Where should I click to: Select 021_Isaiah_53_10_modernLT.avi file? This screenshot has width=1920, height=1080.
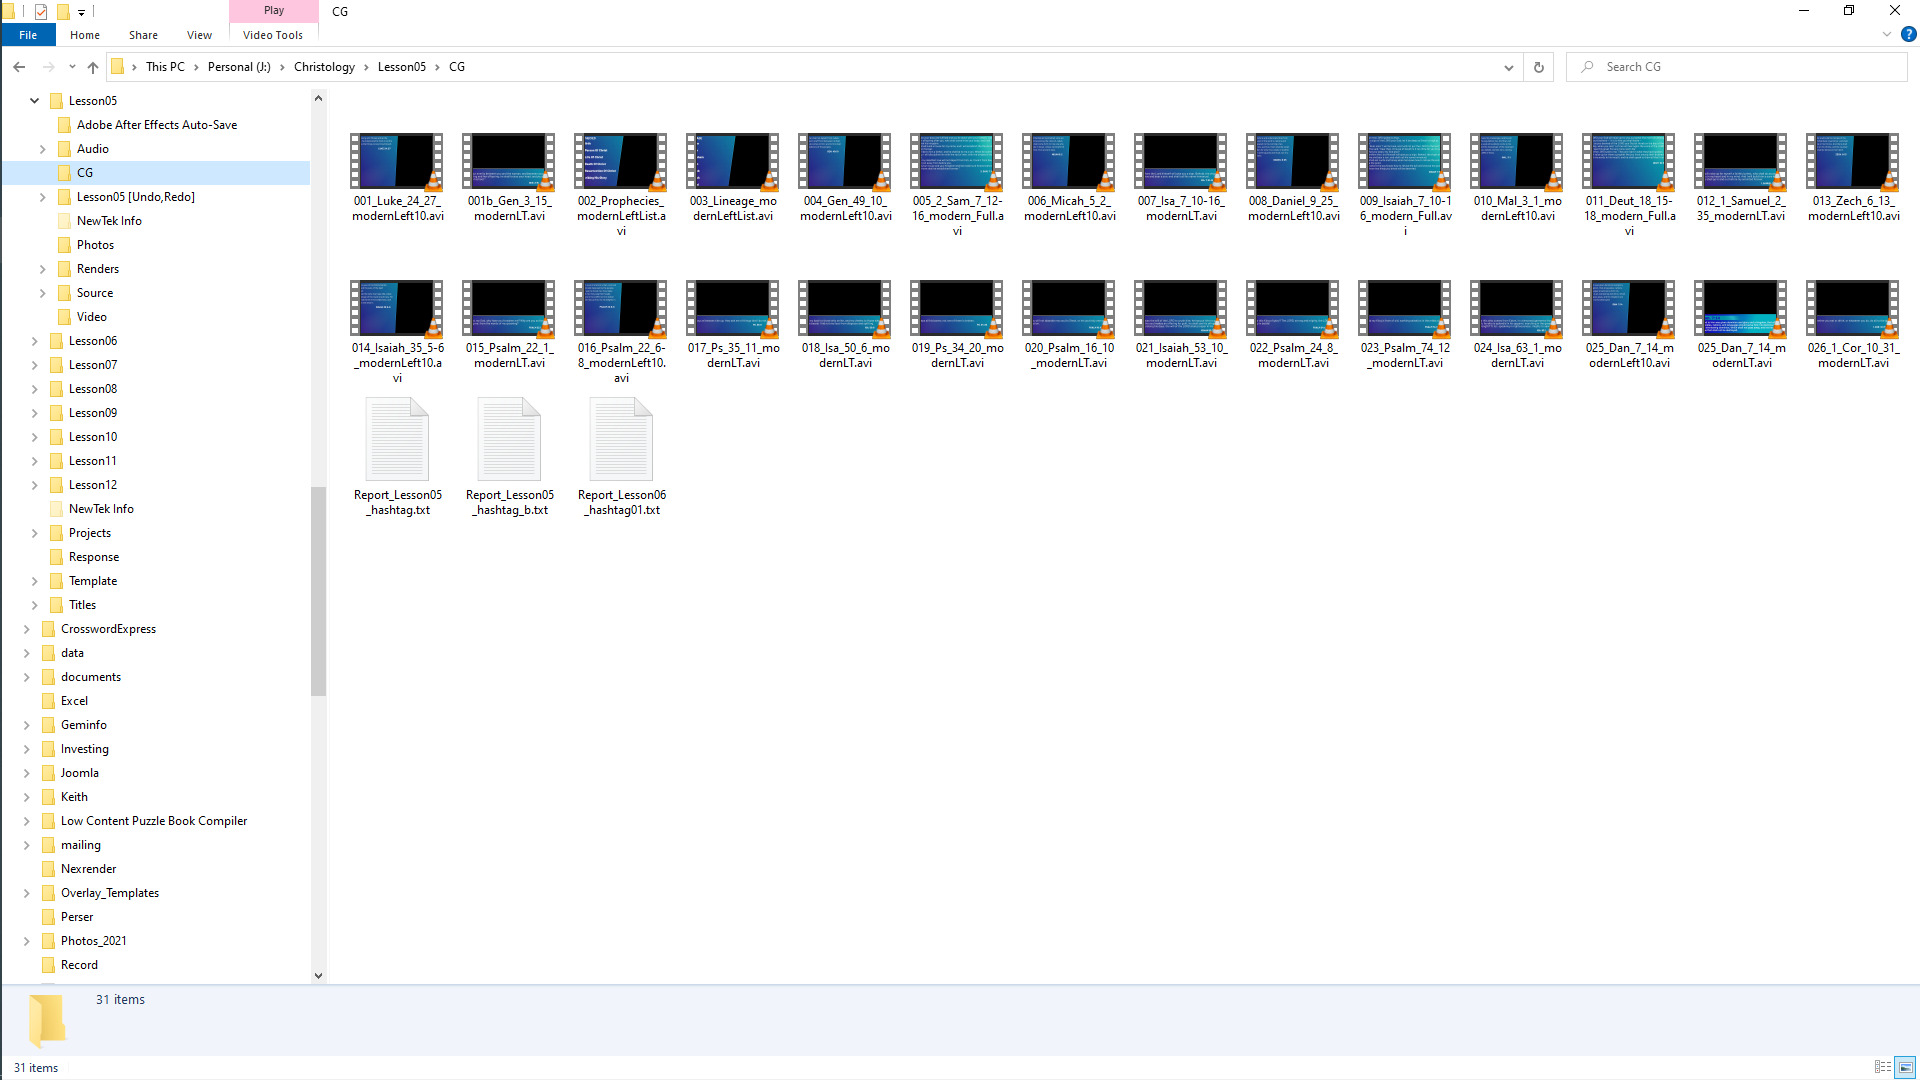[x=1181, y=324]
